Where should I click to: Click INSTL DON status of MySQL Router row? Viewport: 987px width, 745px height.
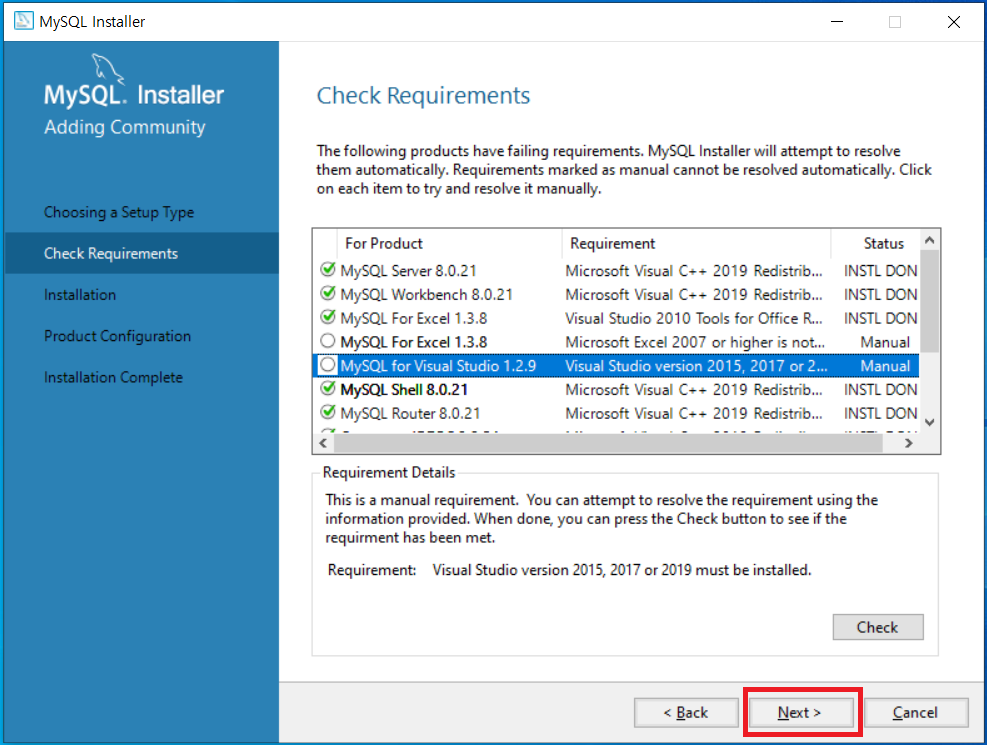pos(881,413)
